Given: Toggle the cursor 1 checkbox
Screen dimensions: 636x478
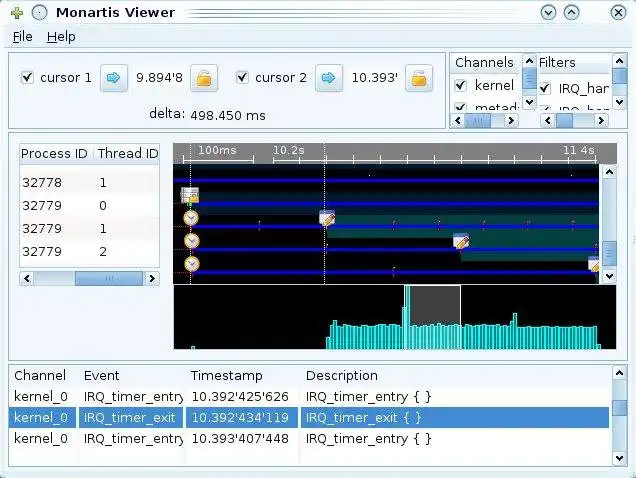Looking at the screenshot, I should click(x=27, y=77).
